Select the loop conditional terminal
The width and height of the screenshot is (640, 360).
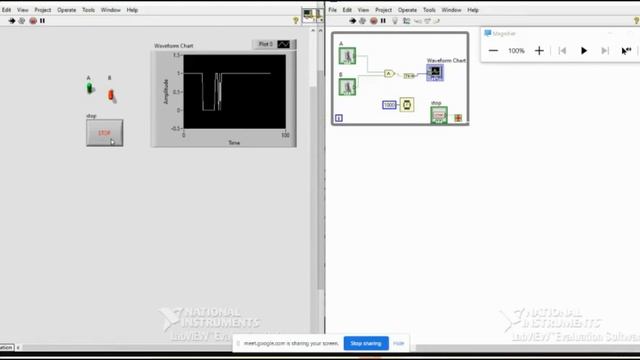[458, 118]
